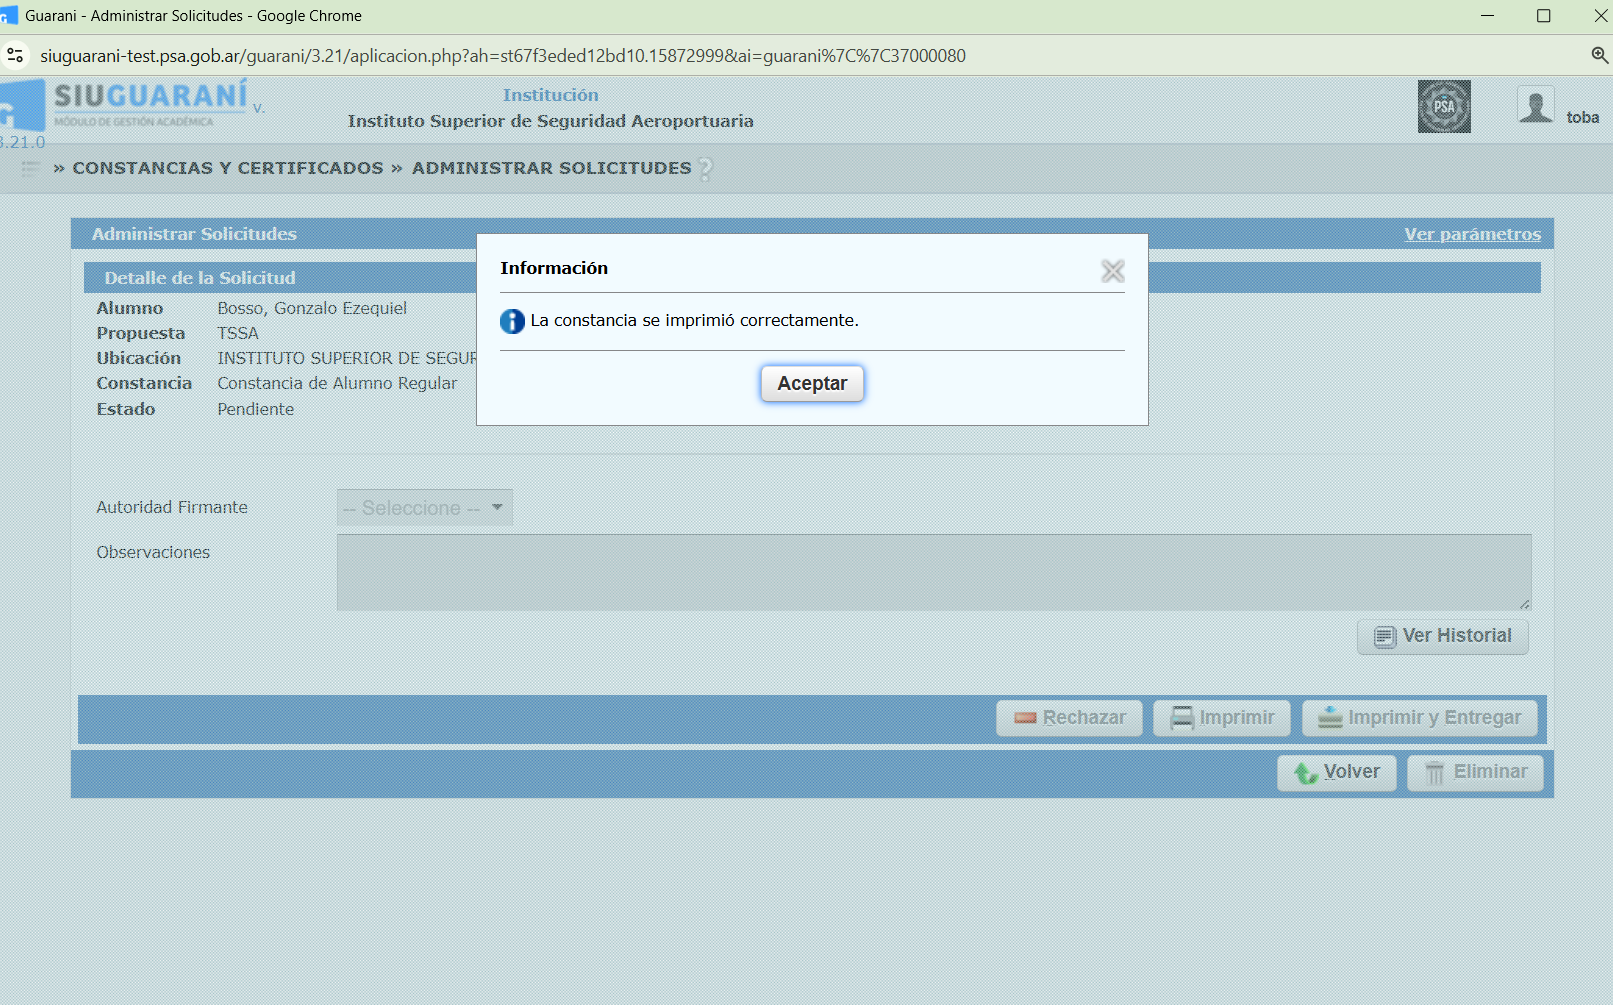Go back with the Volver button
Viewport: 1613px width, 1005px height.
[1336, 773]
